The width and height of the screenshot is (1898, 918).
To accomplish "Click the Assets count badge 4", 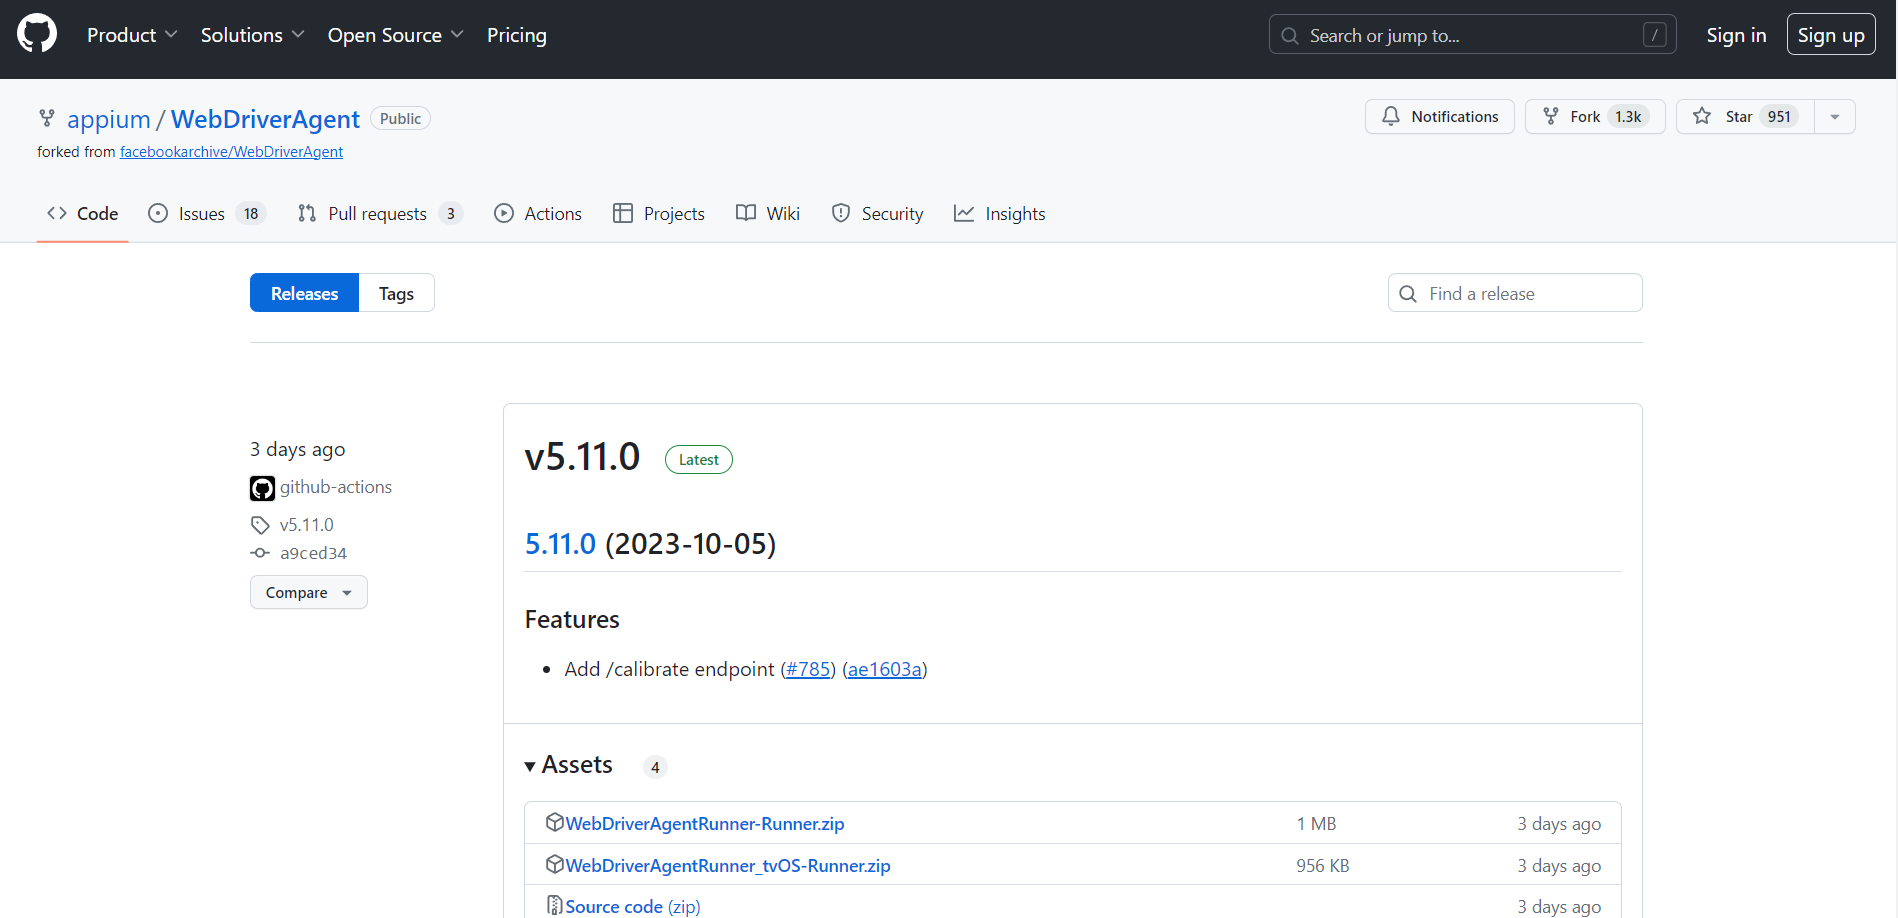I will 655,767.
